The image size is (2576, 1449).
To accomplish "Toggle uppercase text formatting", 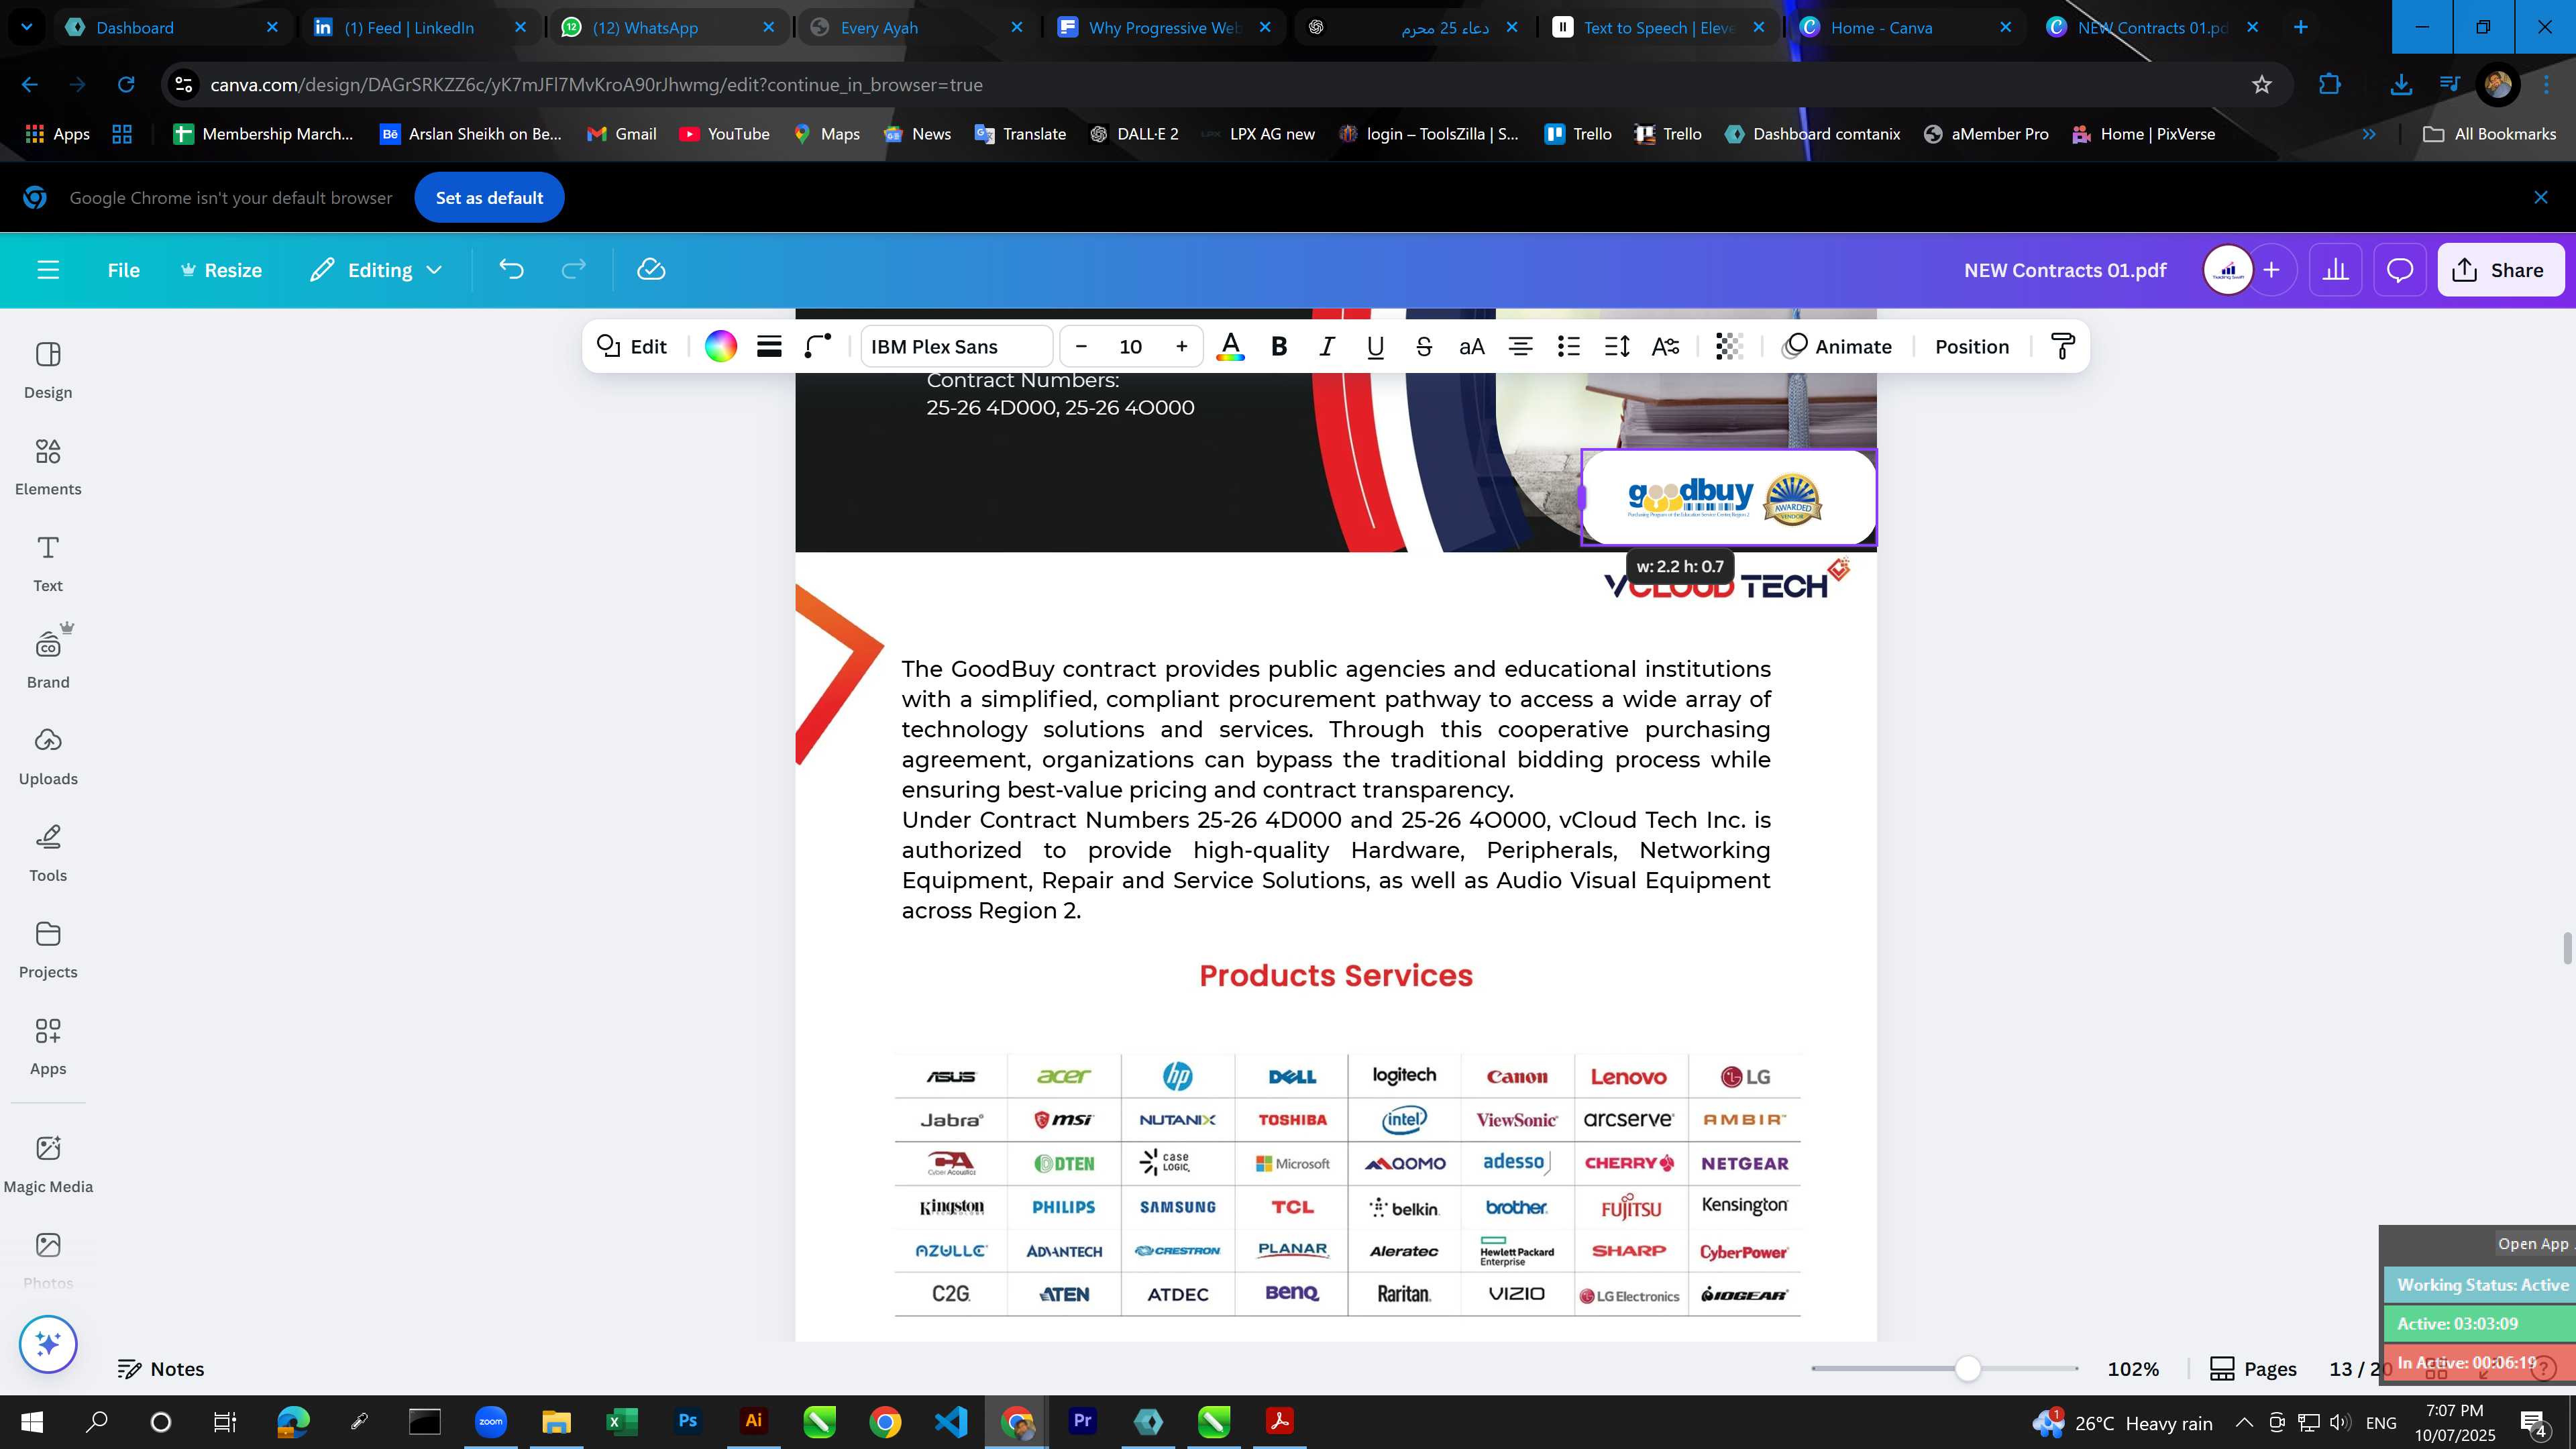I will (x=1471, y=347).
